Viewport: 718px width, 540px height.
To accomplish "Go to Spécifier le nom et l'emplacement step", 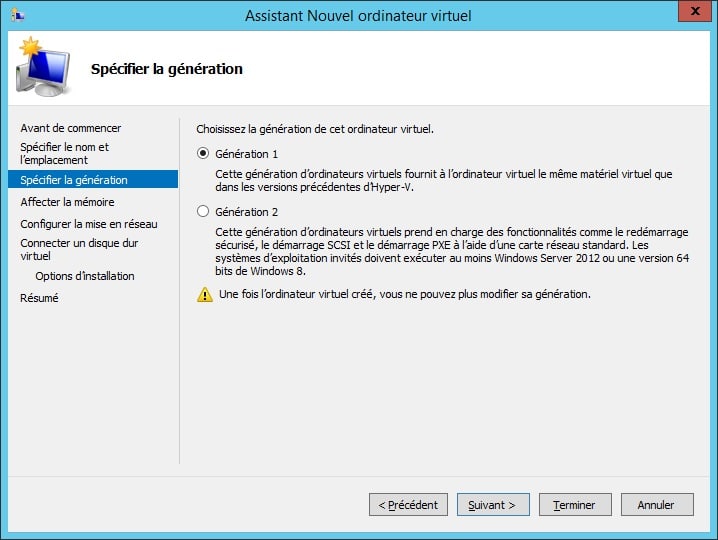I will (x=65, y=153).
